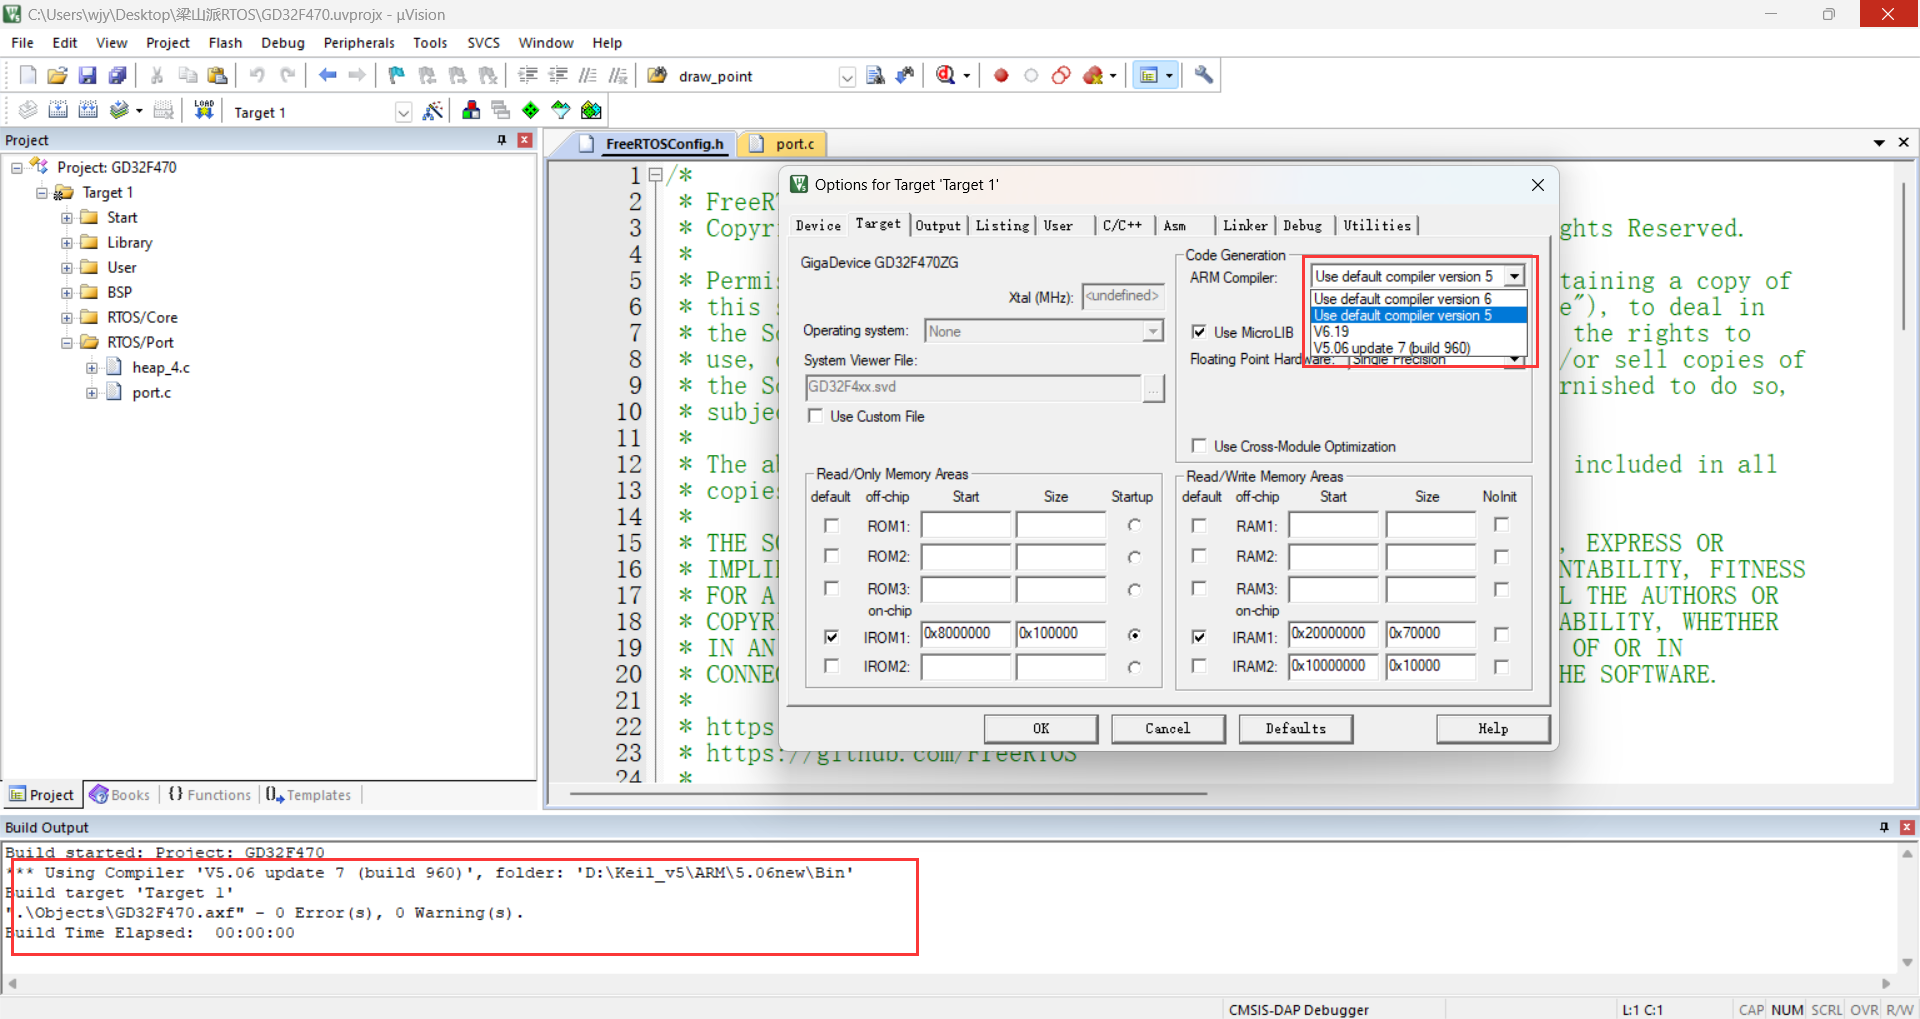Click the Defaults button
The width and height of the screenshot is (1920, 1019).
1295,729
